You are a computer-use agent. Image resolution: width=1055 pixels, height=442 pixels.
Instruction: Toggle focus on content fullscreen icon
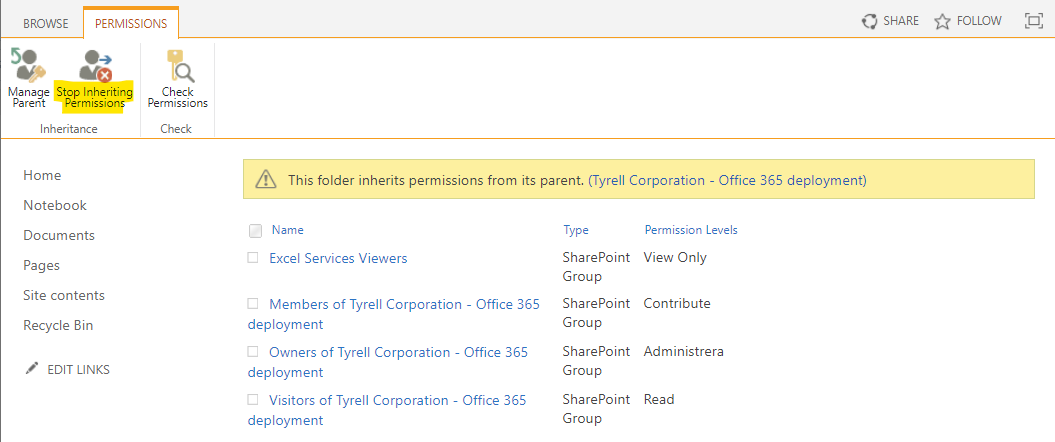1033,22
